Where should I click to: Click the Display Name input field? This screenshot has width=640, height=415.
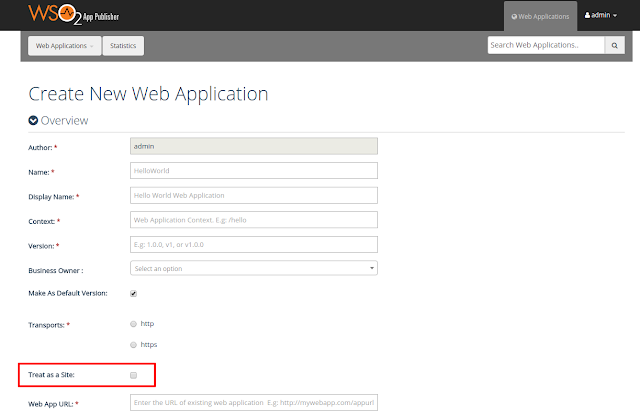click(254, 195)
